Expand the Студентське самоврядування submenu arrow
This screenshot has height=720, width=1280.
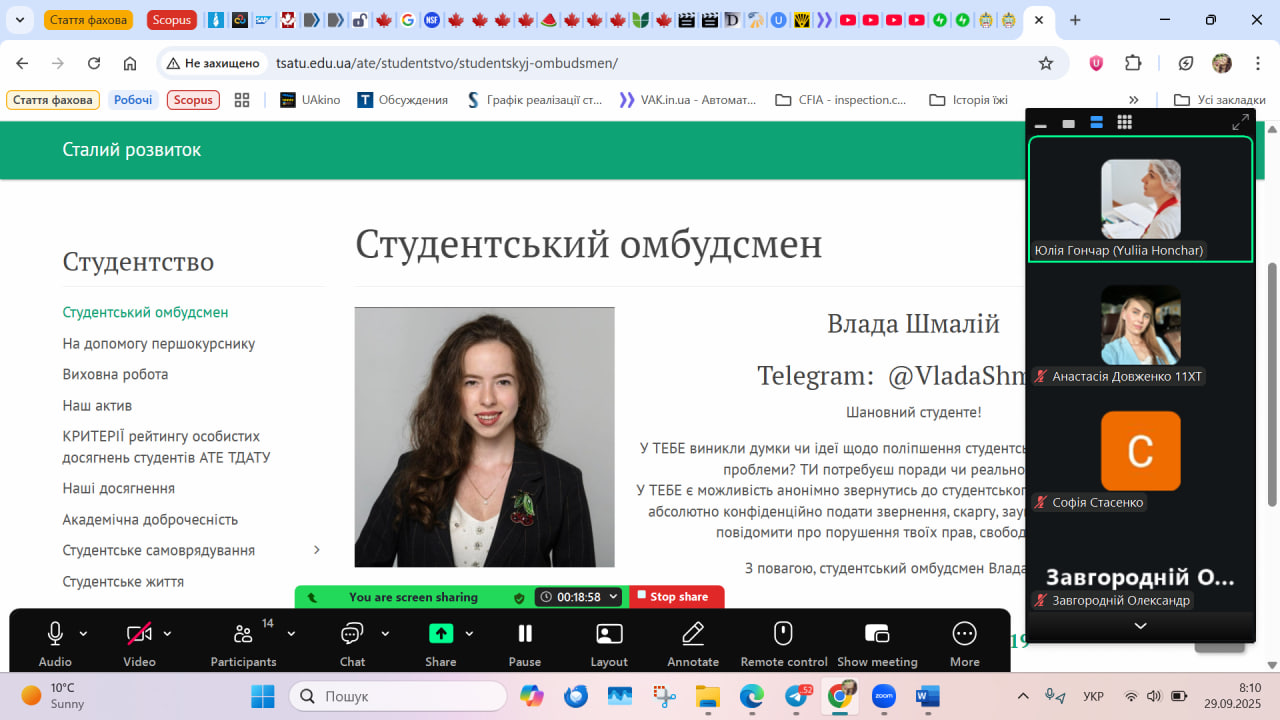tap(317, 550)
